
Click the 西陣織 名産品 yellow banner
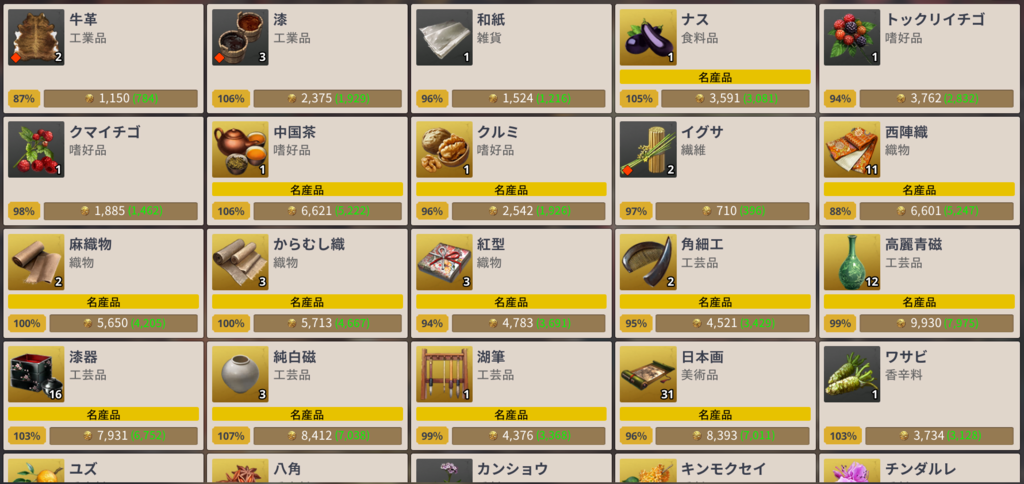click(x=920, y=189)
